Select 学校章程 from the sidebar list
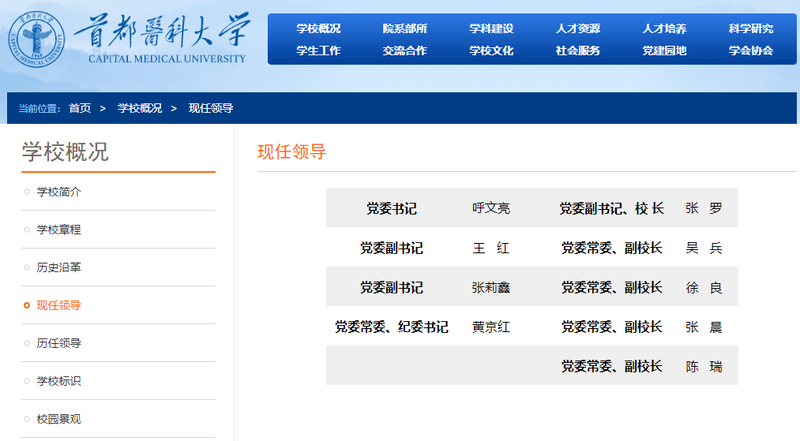Image resolution: width=800 pixels, height=441 pixels. (x=59, y=230)
